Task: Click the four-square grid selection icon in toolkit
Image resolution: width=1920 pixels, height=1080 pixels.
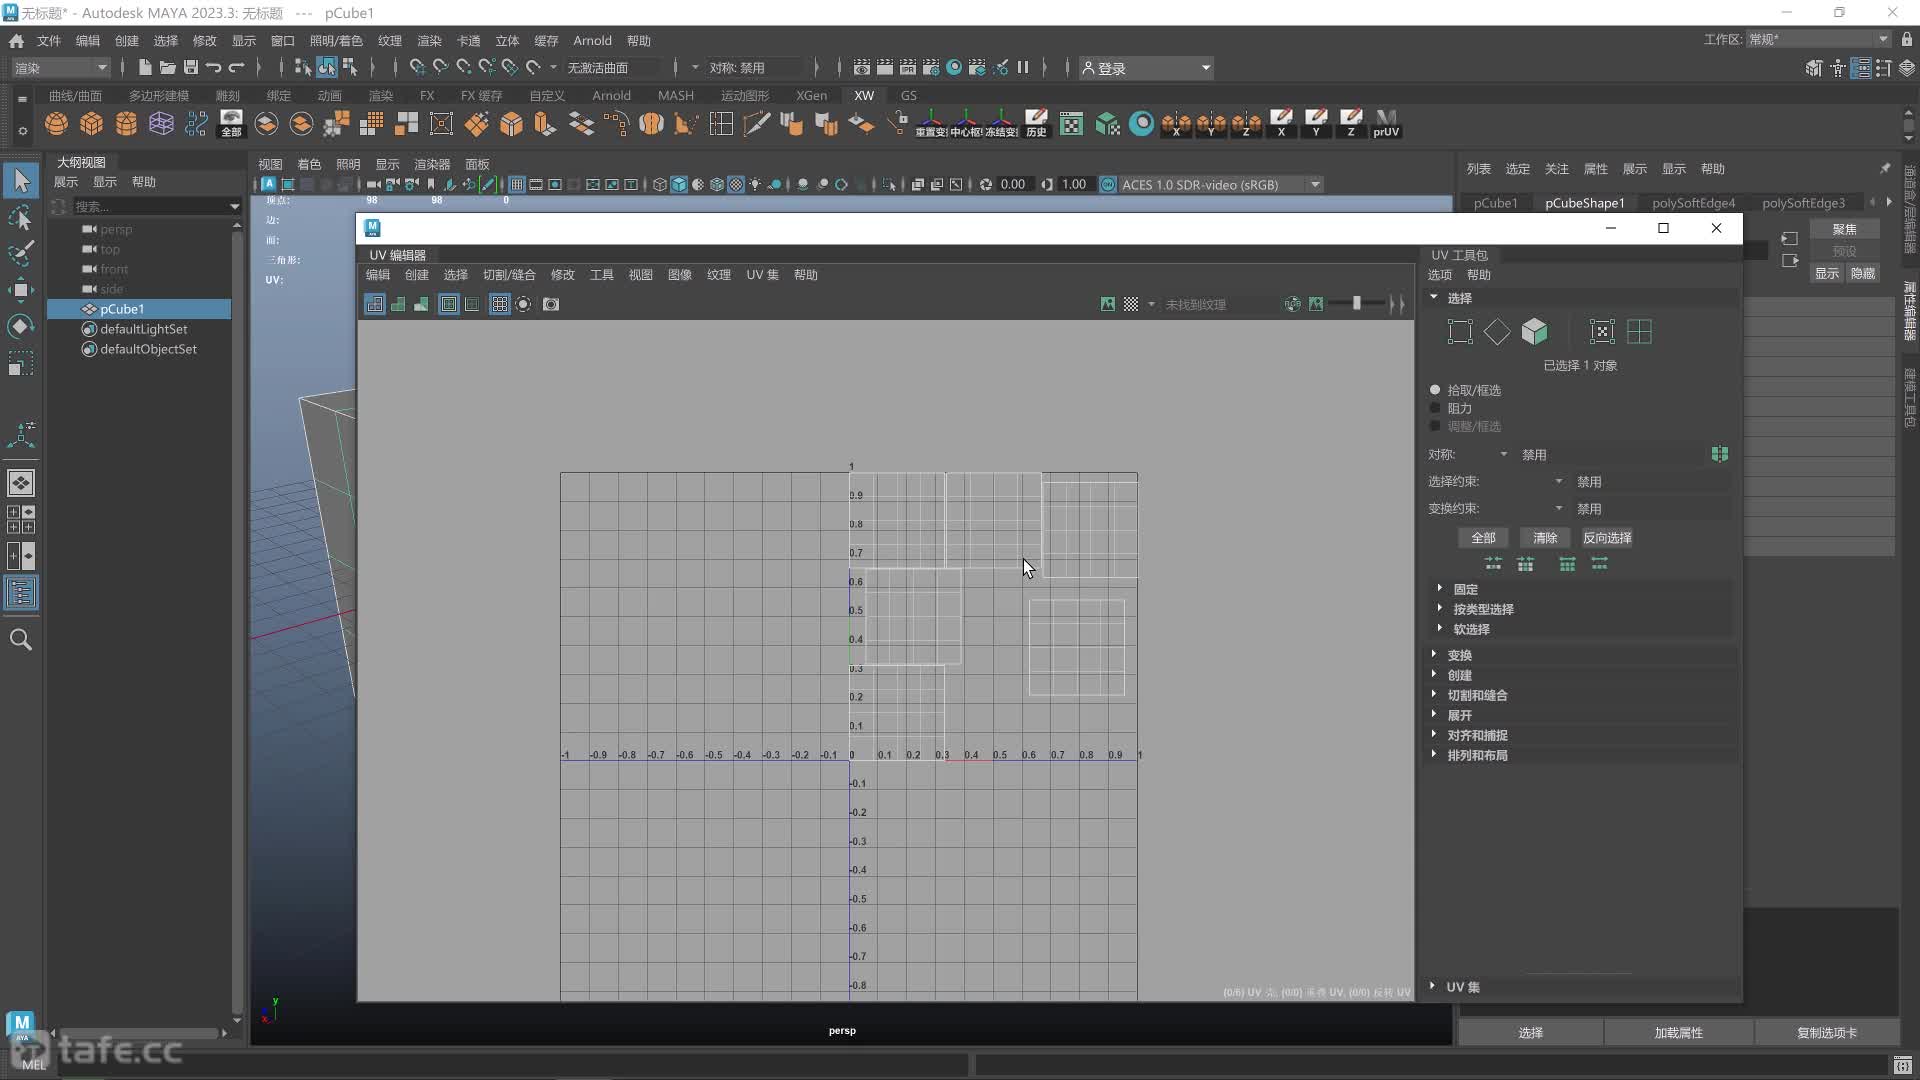Action: click(x=1639, y=332)
